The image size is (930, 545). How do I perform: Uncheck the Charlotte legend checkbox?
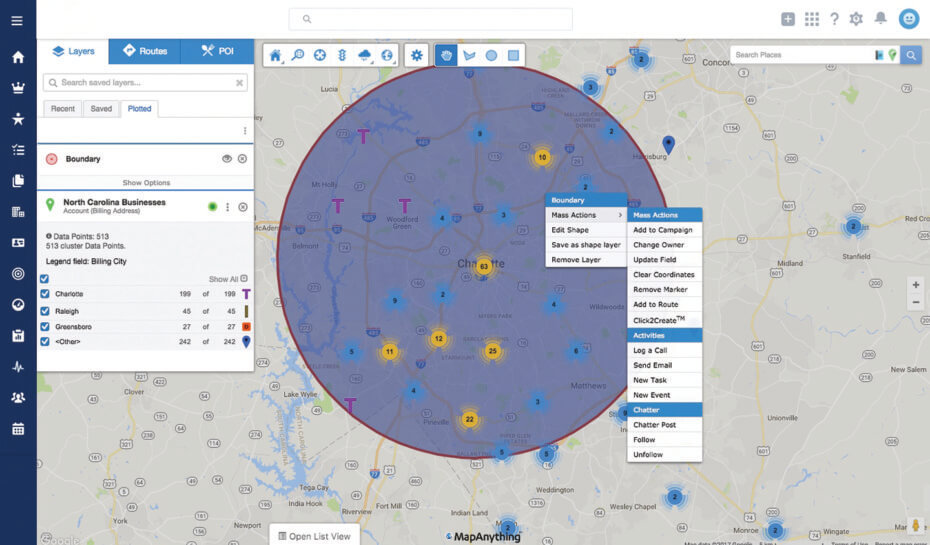coord(44,294)
